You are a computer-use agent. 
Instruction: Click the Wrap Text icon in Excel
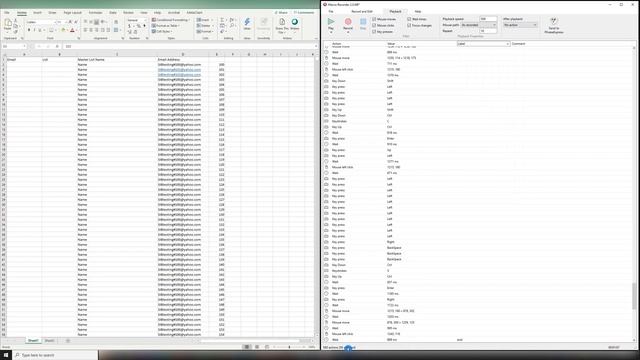[116, 22]
